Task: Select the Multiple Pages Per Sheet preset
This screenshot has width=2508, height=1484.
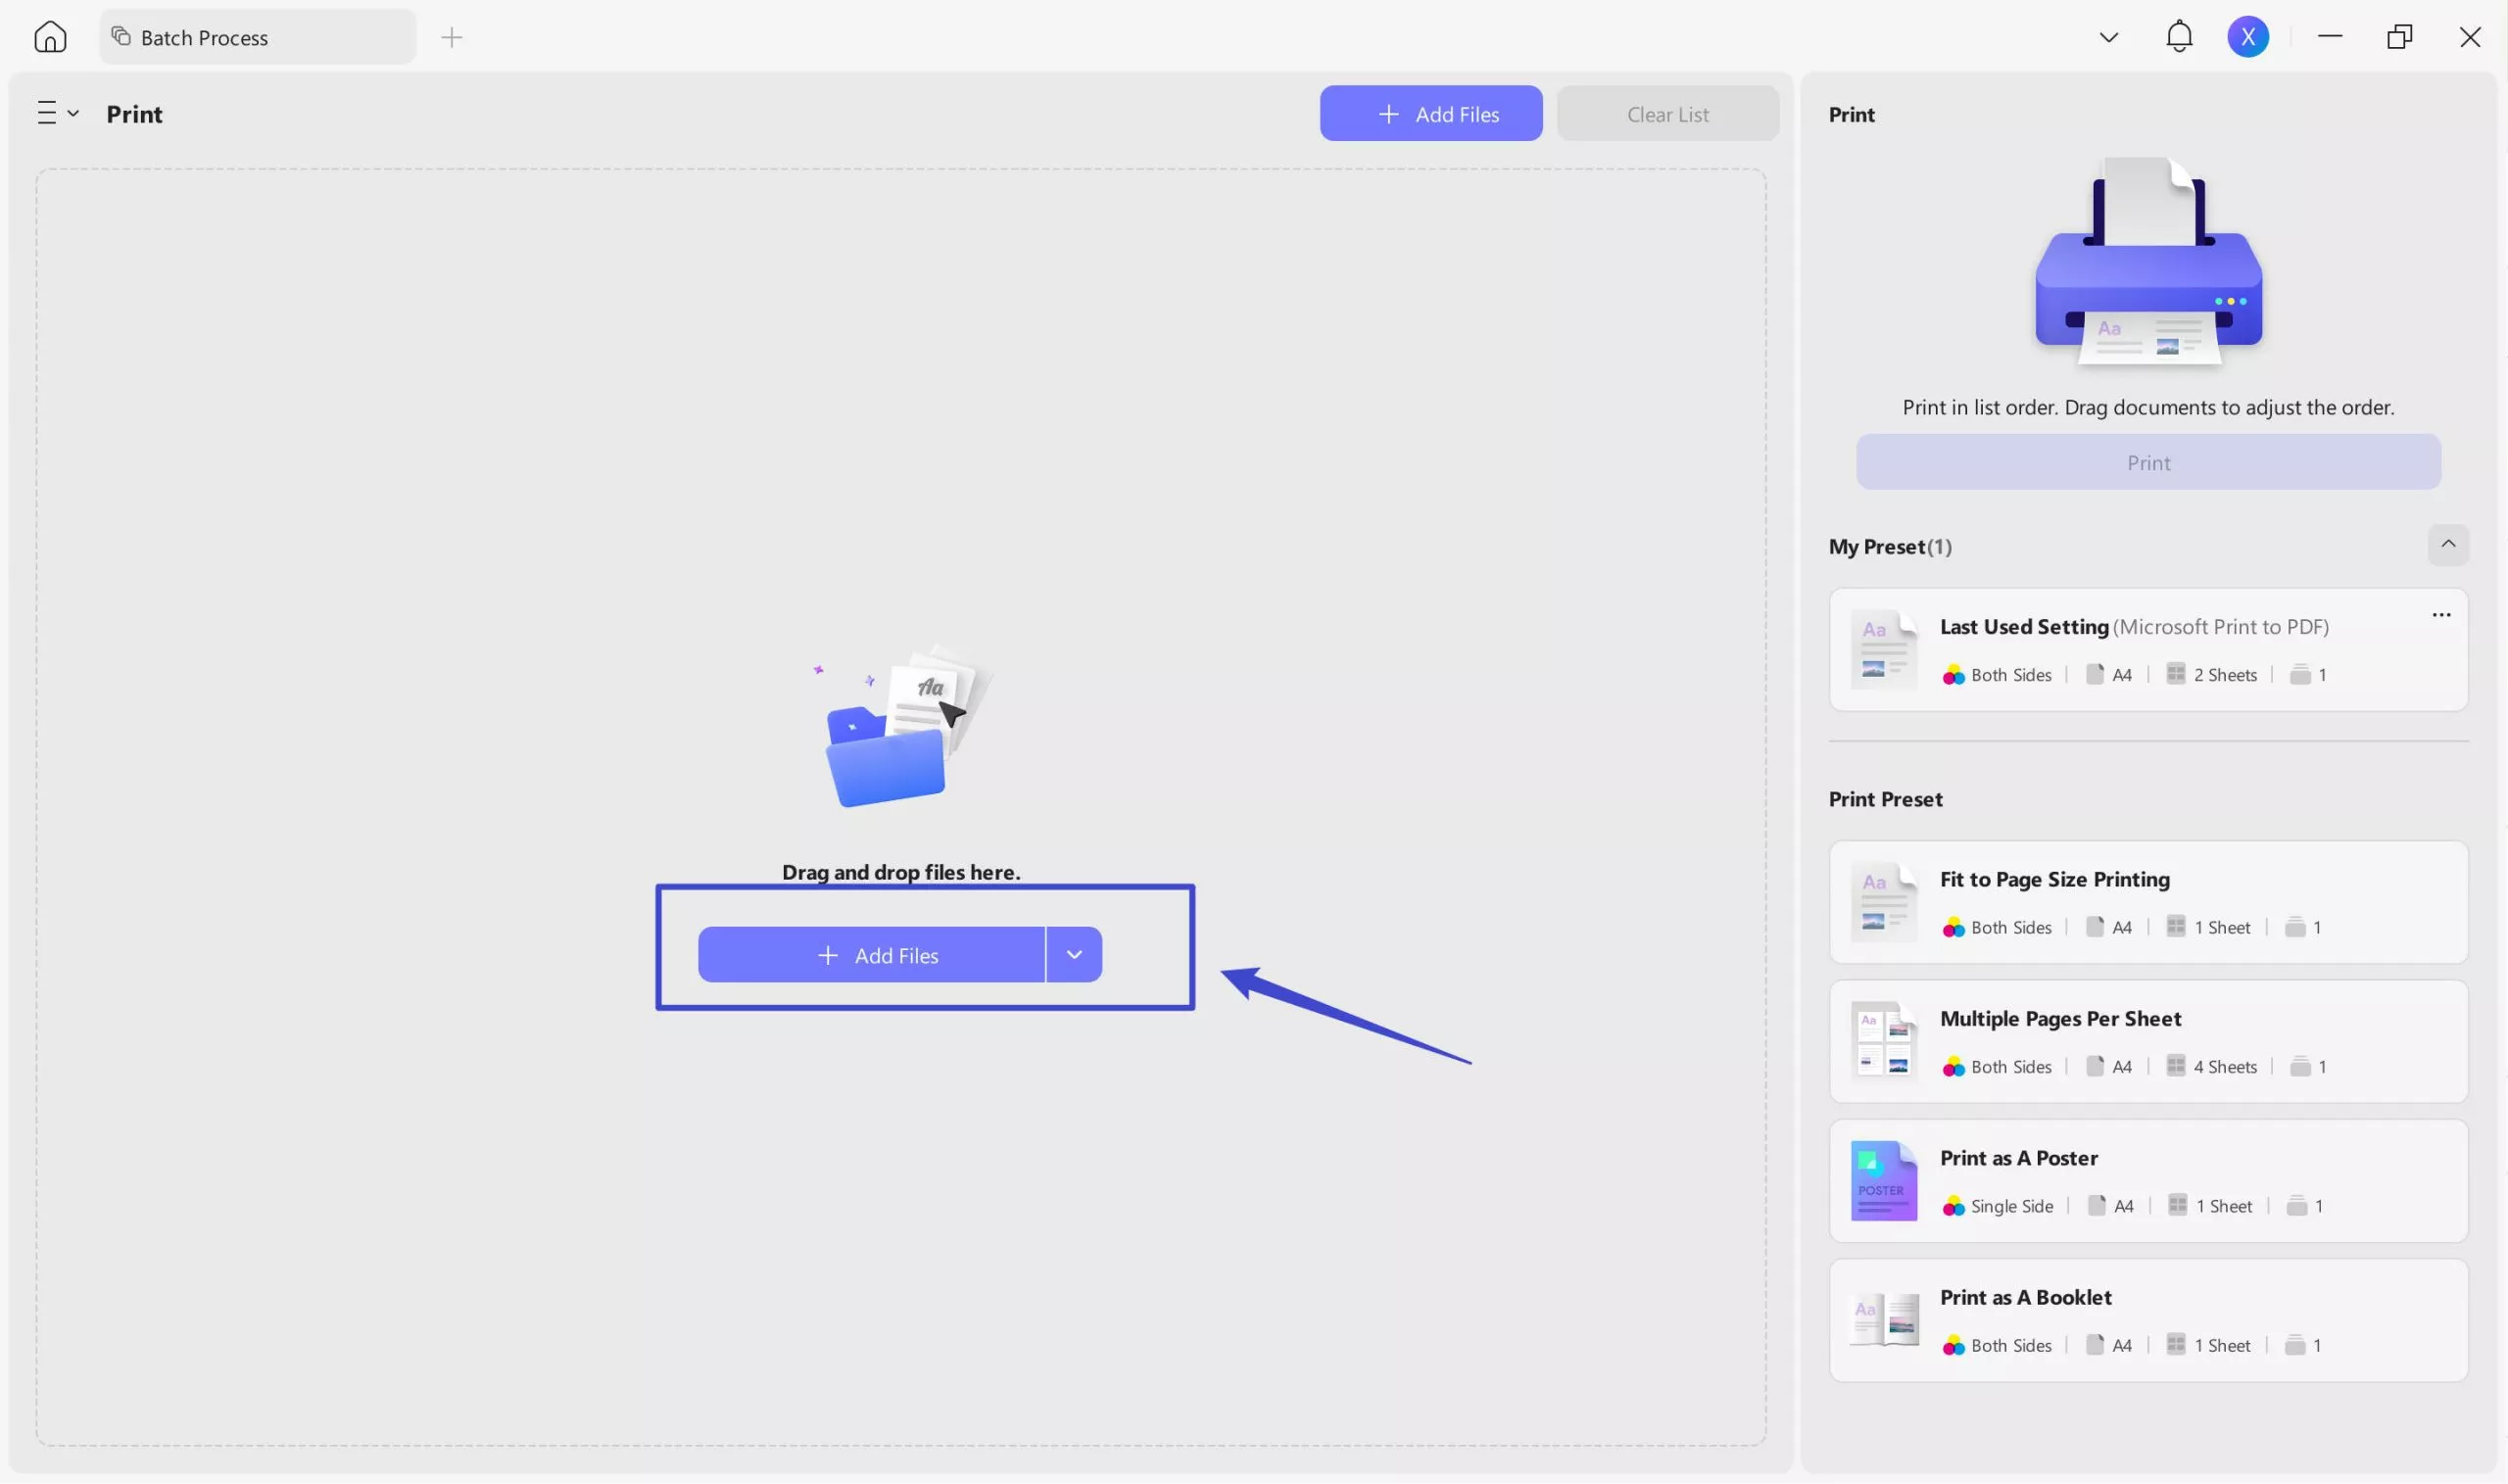Action: (2147, 1040)
